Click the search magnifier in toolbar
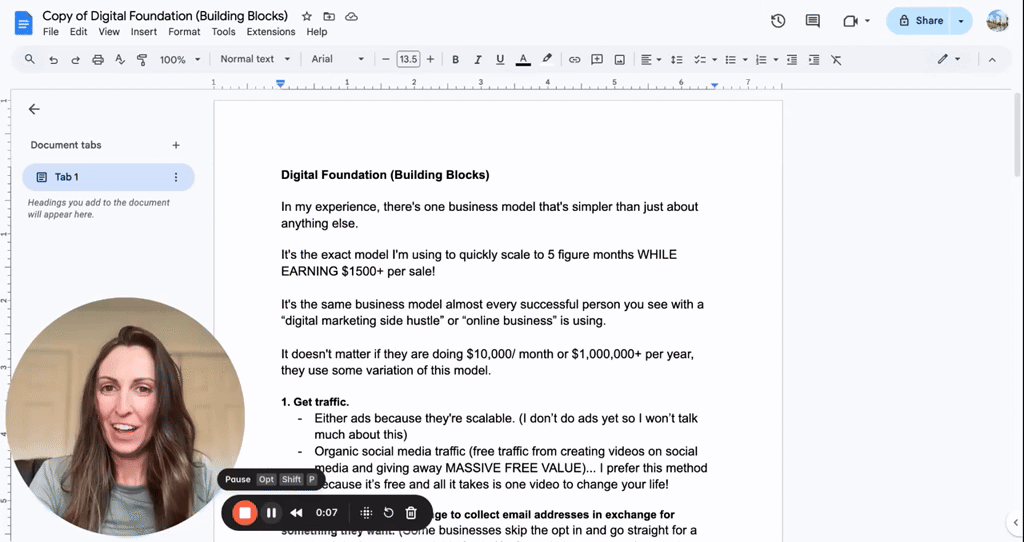Viewport: 1024px width, 542px height. (30, 59)
